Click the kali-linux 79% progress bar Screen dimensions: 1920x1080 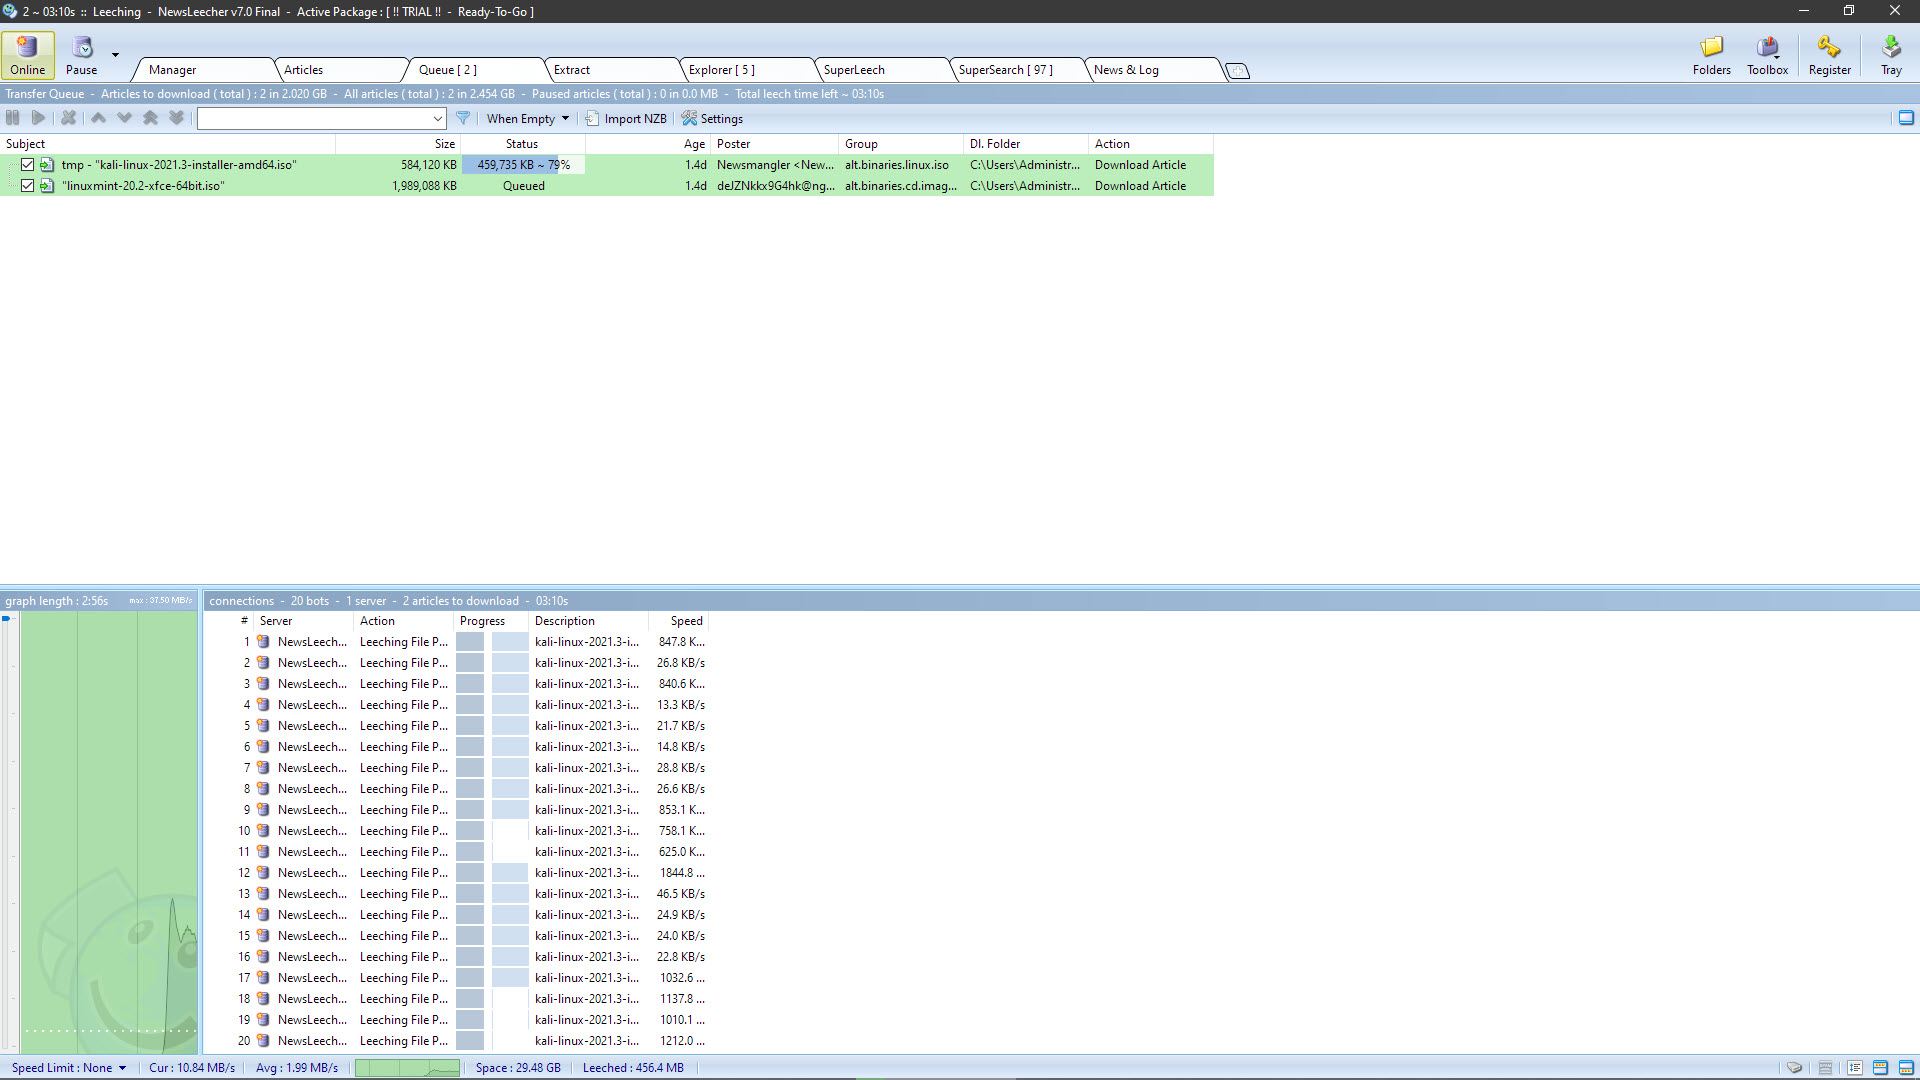523,165
